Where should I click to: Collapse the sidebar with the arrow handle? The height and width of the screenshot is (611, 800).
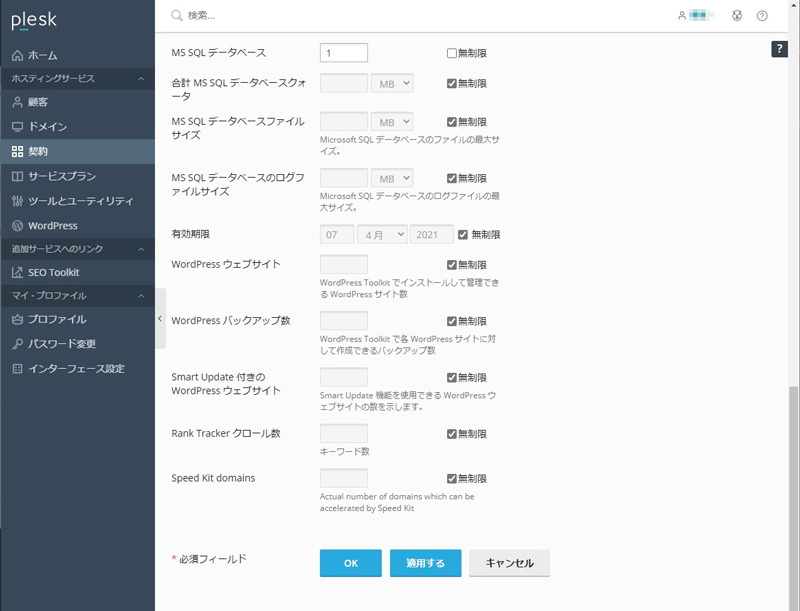coord(160,319)
